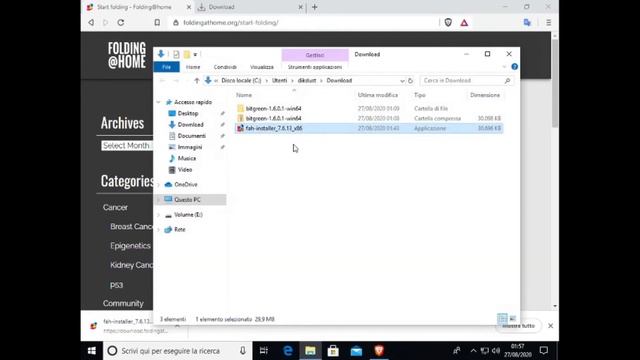Open the Windows Start menu
640x360 pixels.
(92, 351)
